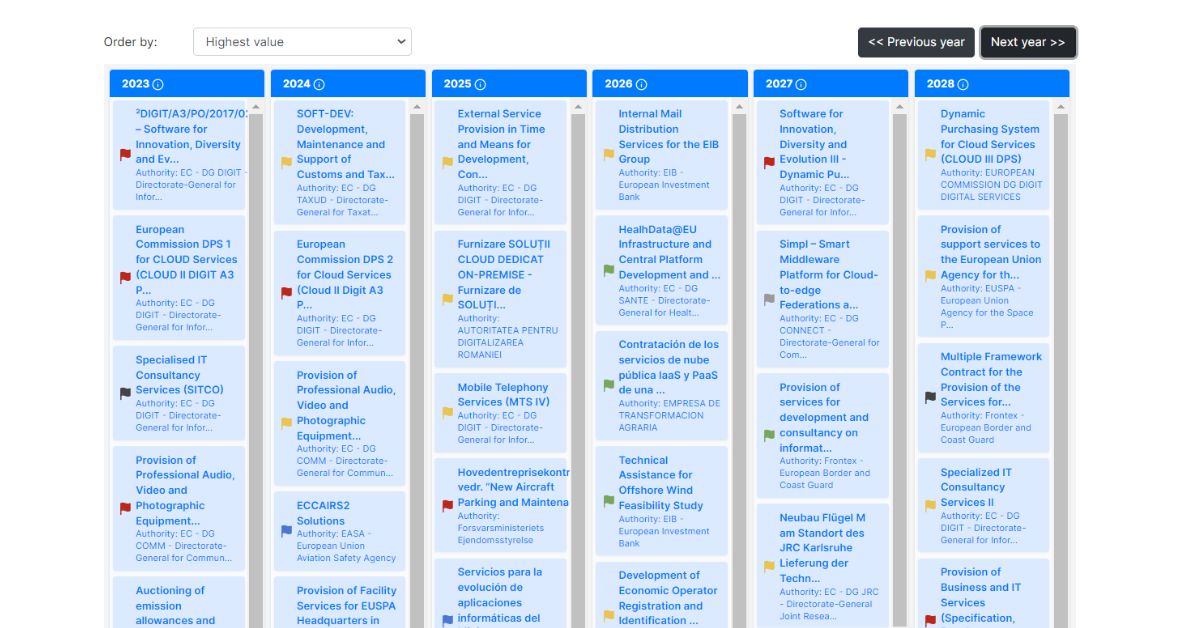Click green flag beside HealhData@EU Infrastructure

[608, 270]
